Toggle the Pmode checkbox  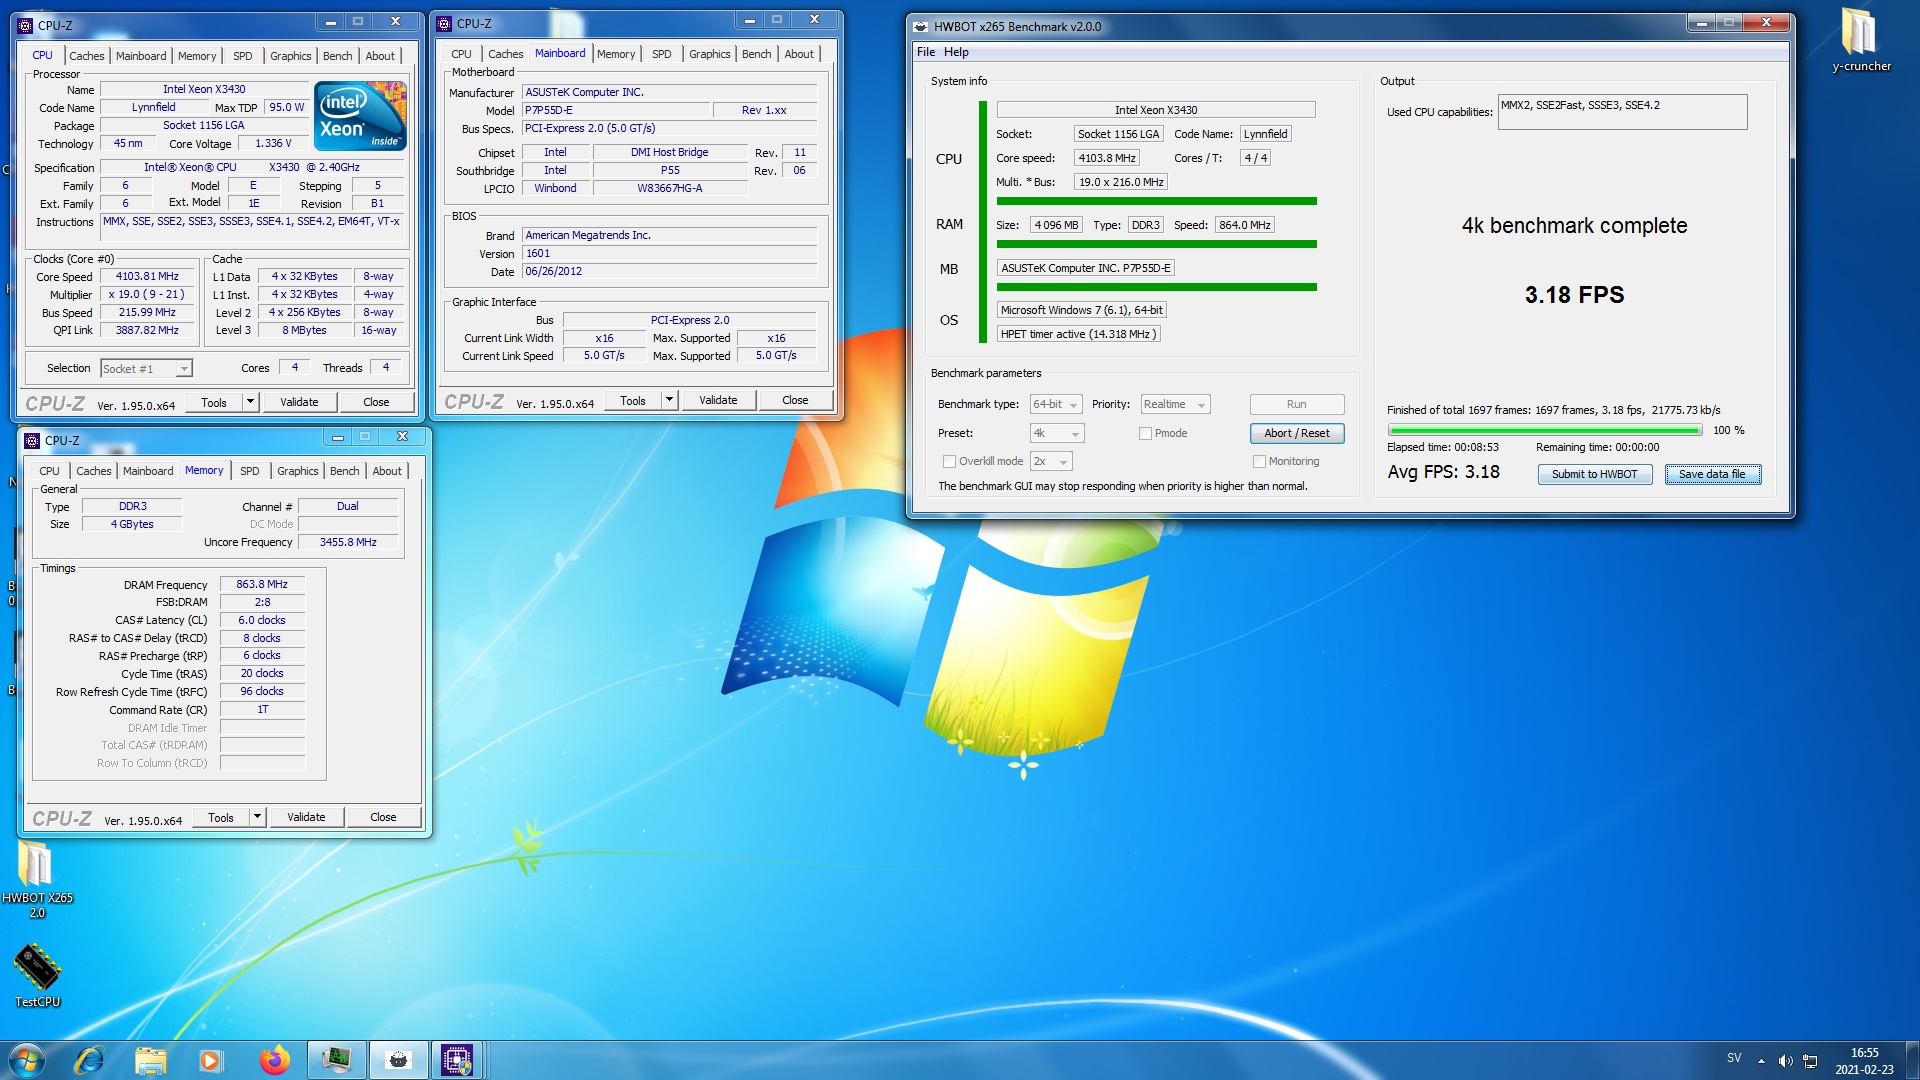pos(1145,434)
